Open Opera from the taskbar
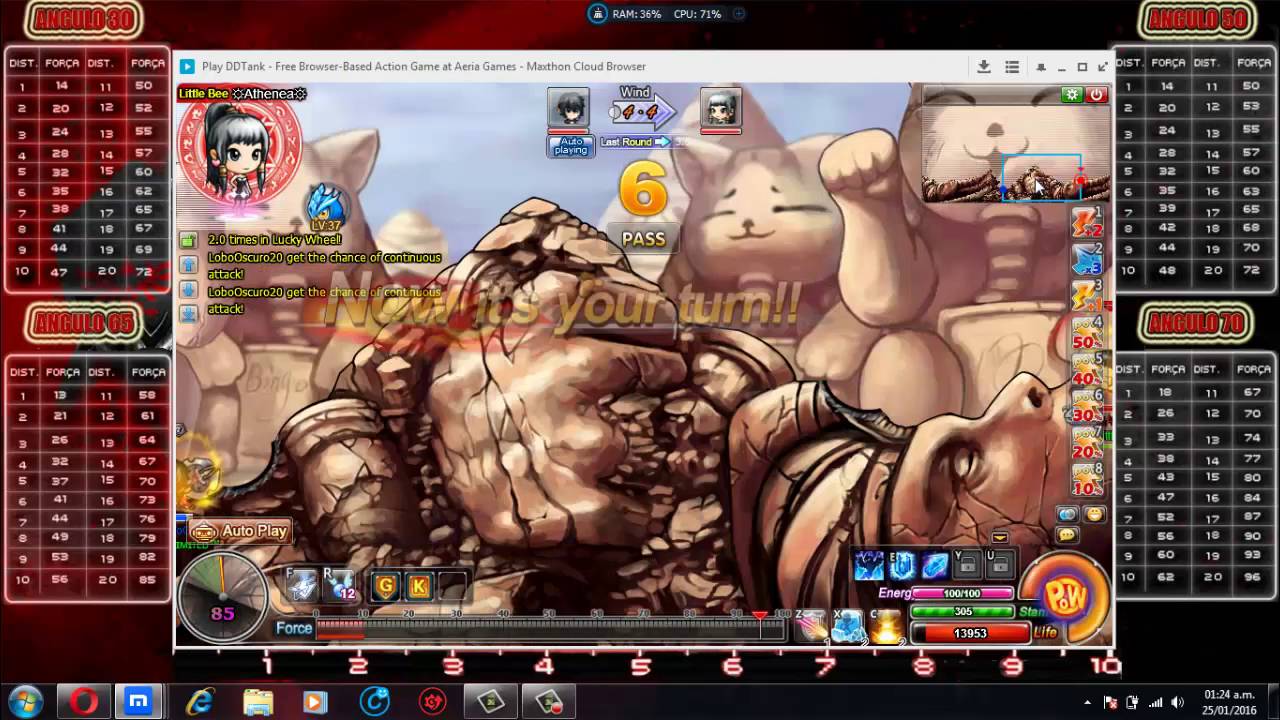1280x720 pixels. pyautogui.click(x=83, y=702)
